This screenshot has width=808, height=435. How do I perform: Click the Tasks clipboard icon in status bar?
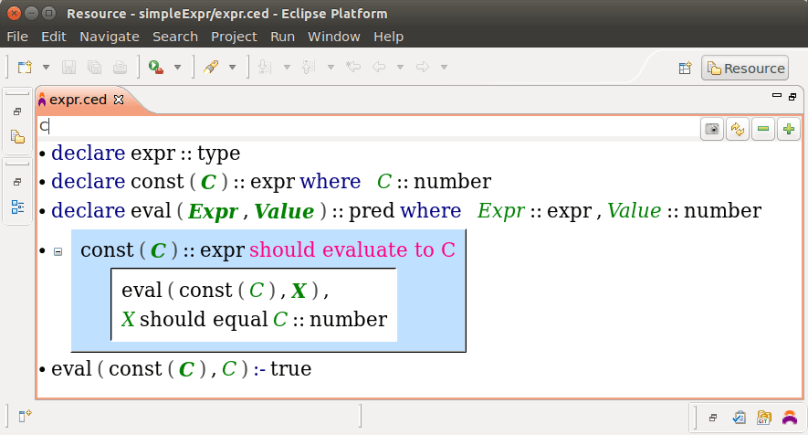[x=739, y=418]
